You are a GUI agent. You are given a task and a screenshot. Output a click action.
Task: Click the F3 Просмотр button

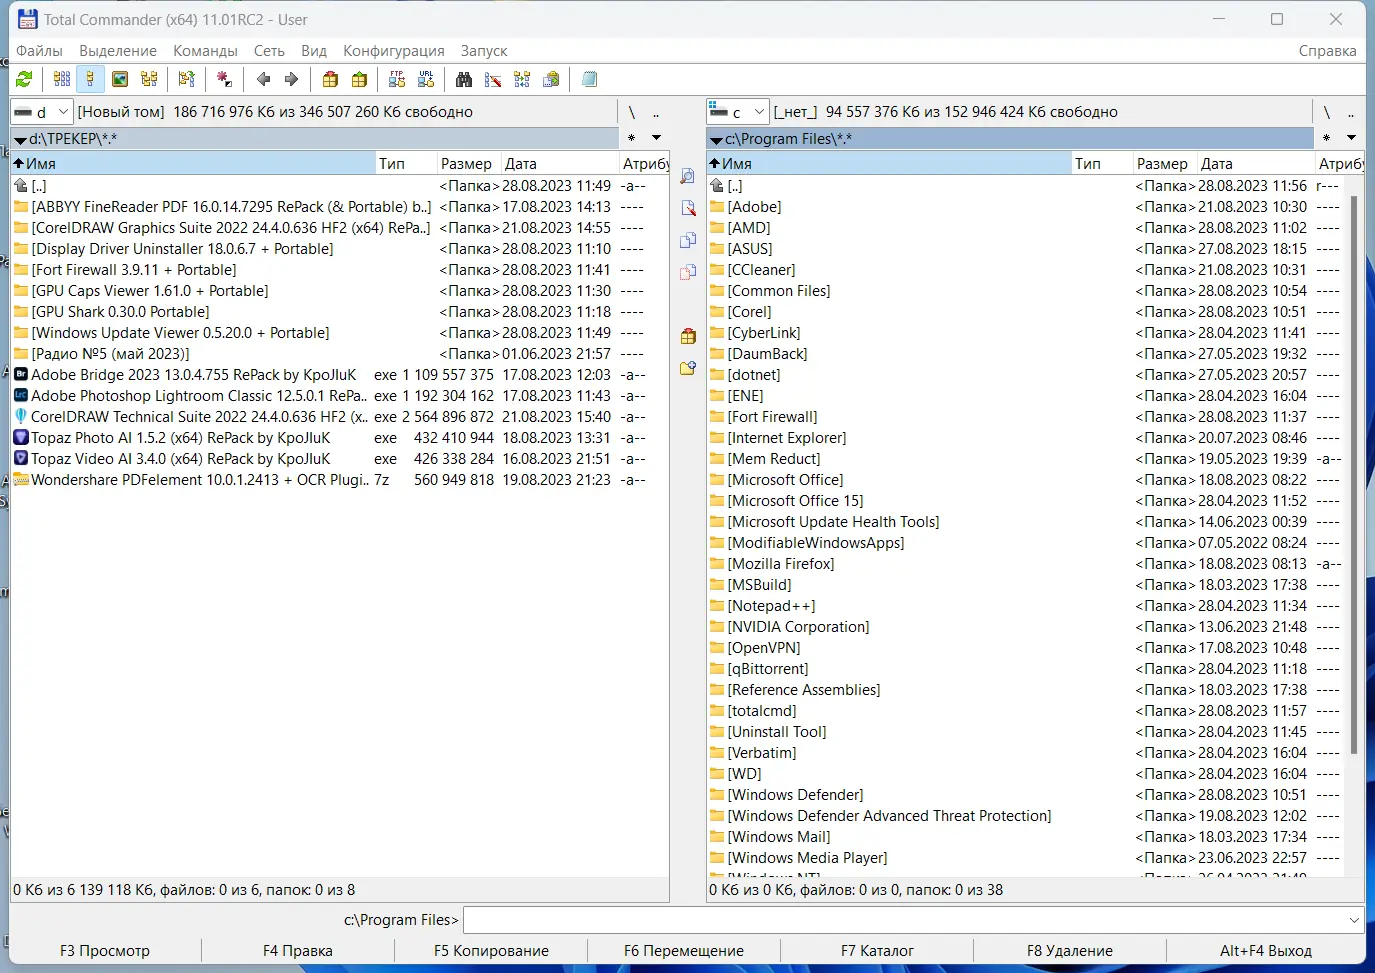tap(105, 951)
